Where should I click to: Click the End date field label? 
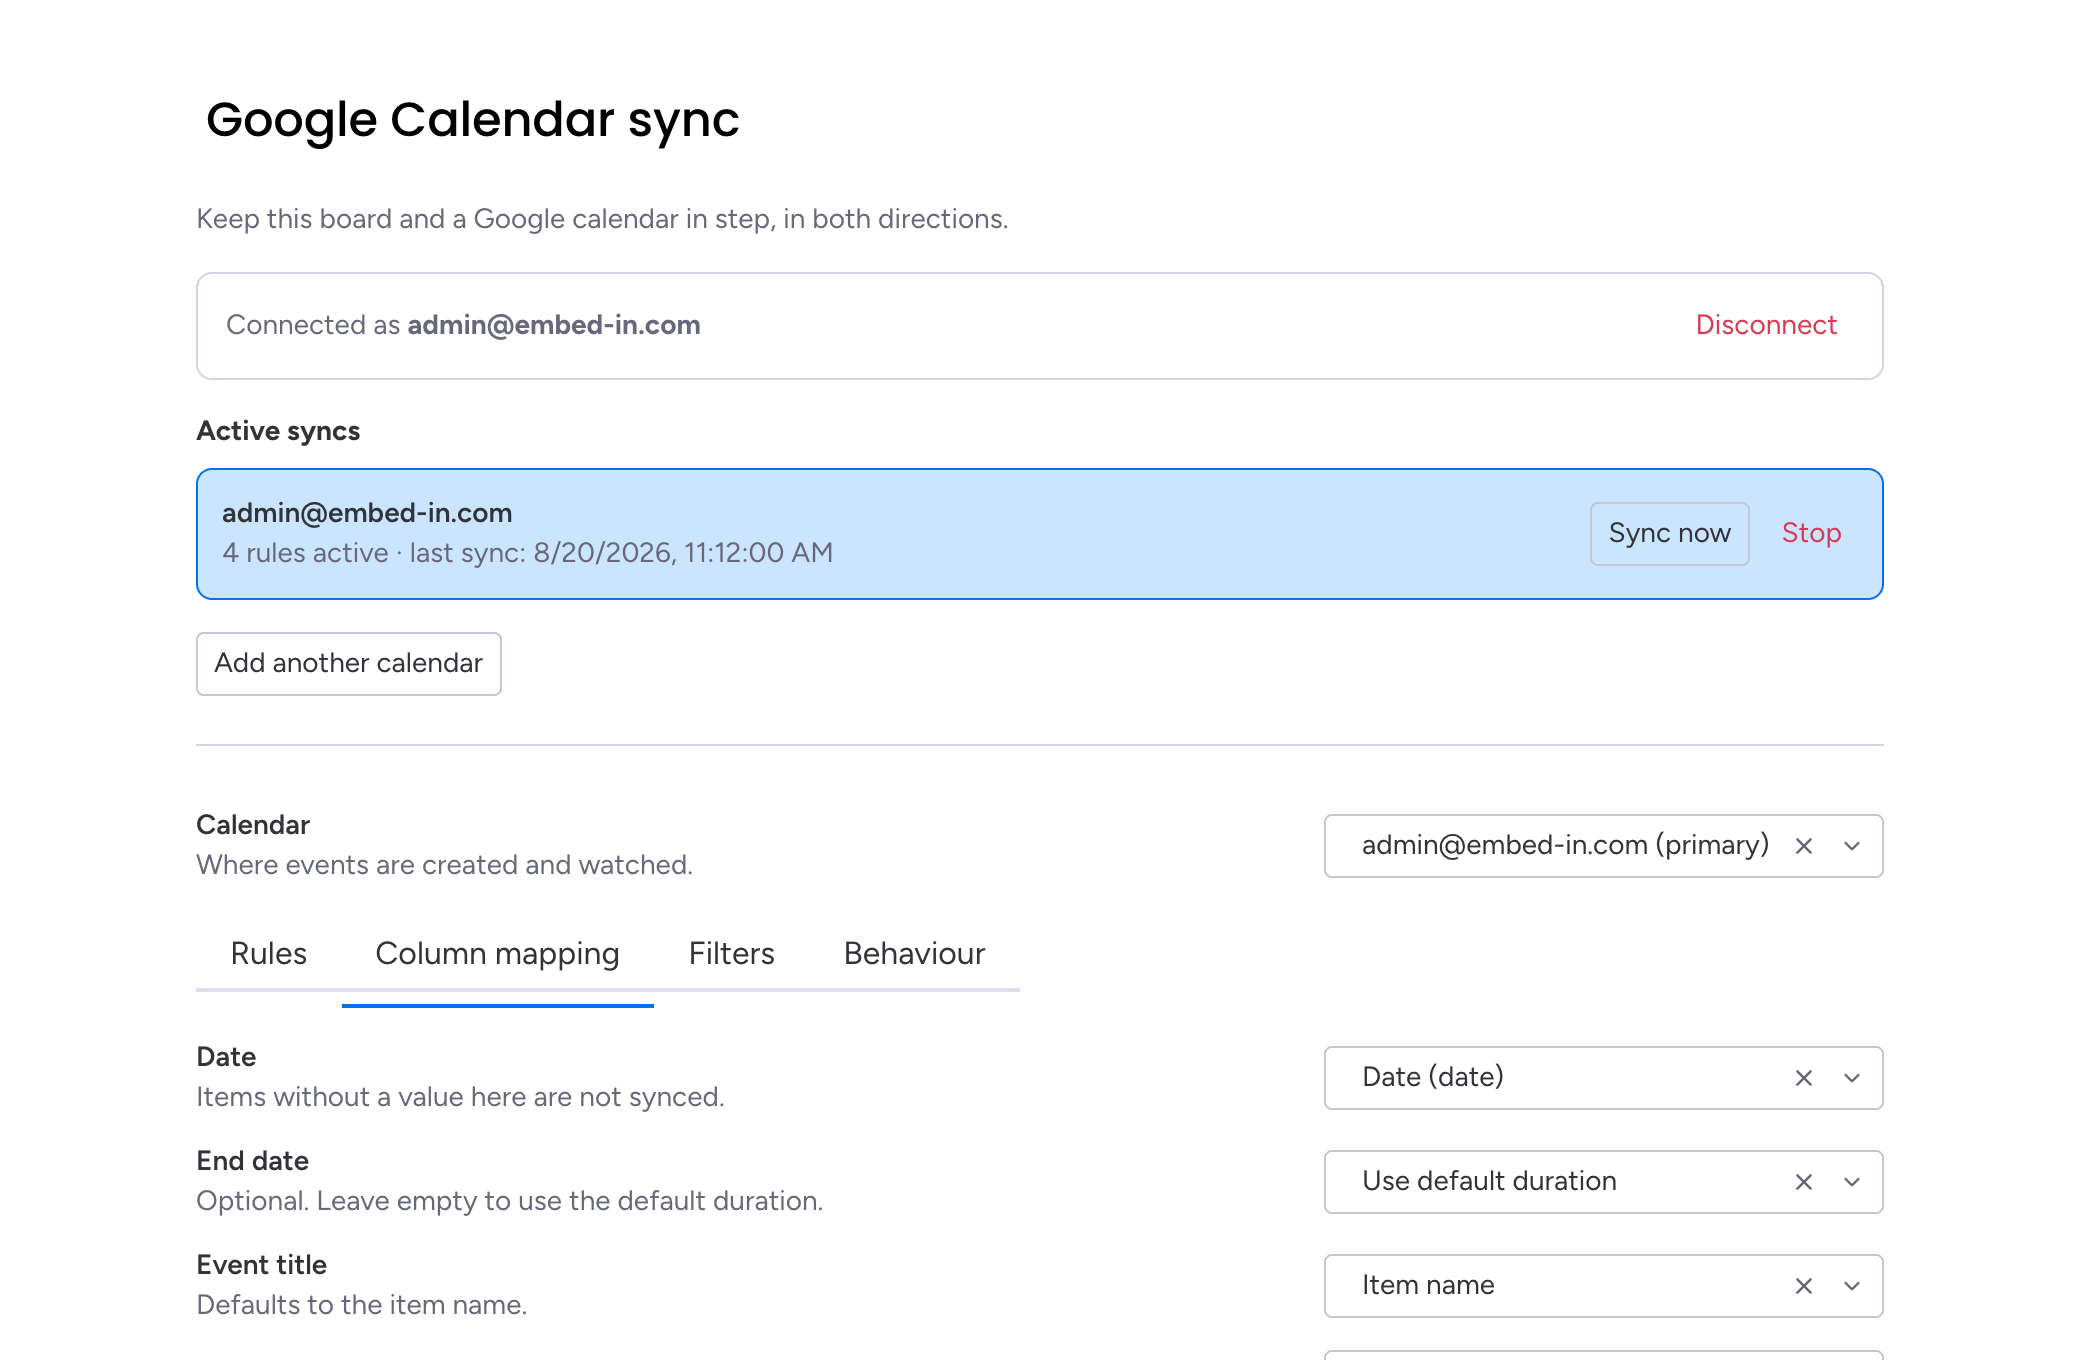tap(253, 1161)
